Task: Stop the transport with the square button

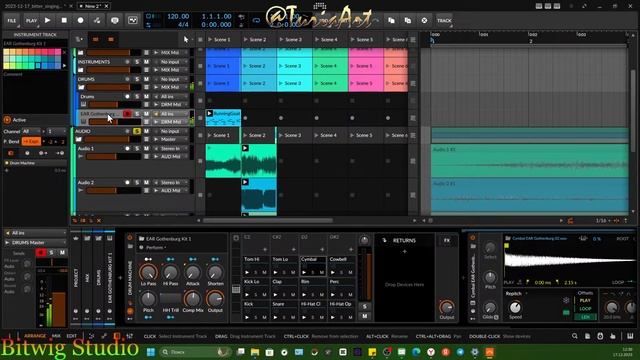Action: click(64, 20)
